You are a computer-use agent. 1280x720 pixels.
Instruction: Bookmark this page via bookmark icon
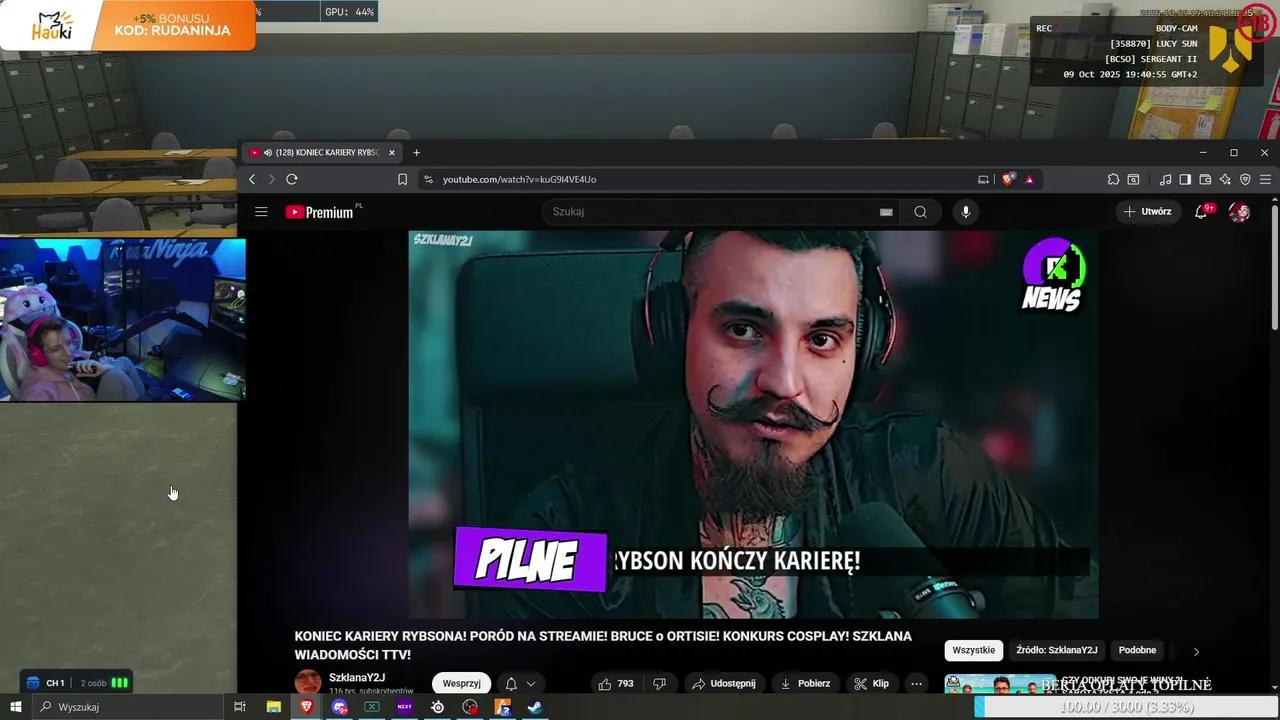point(402,179)
